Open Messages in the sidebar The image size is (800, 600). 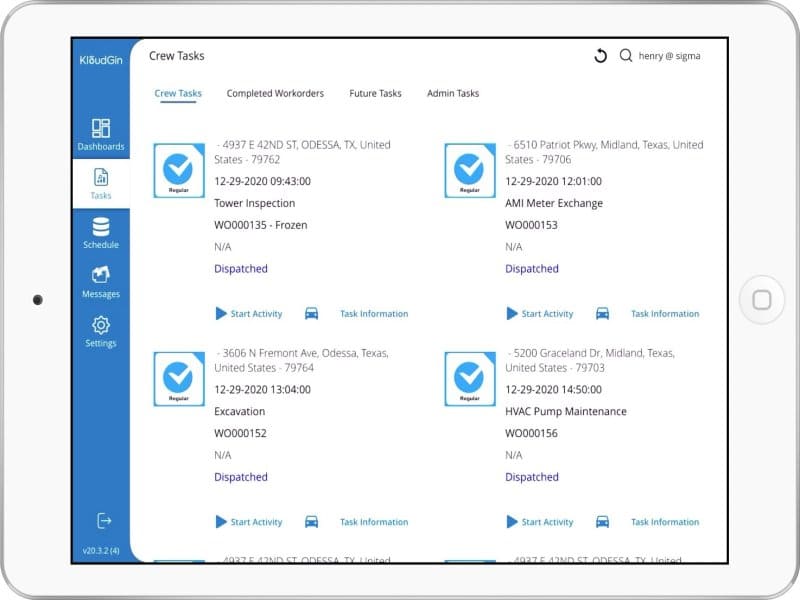point(101,282)
